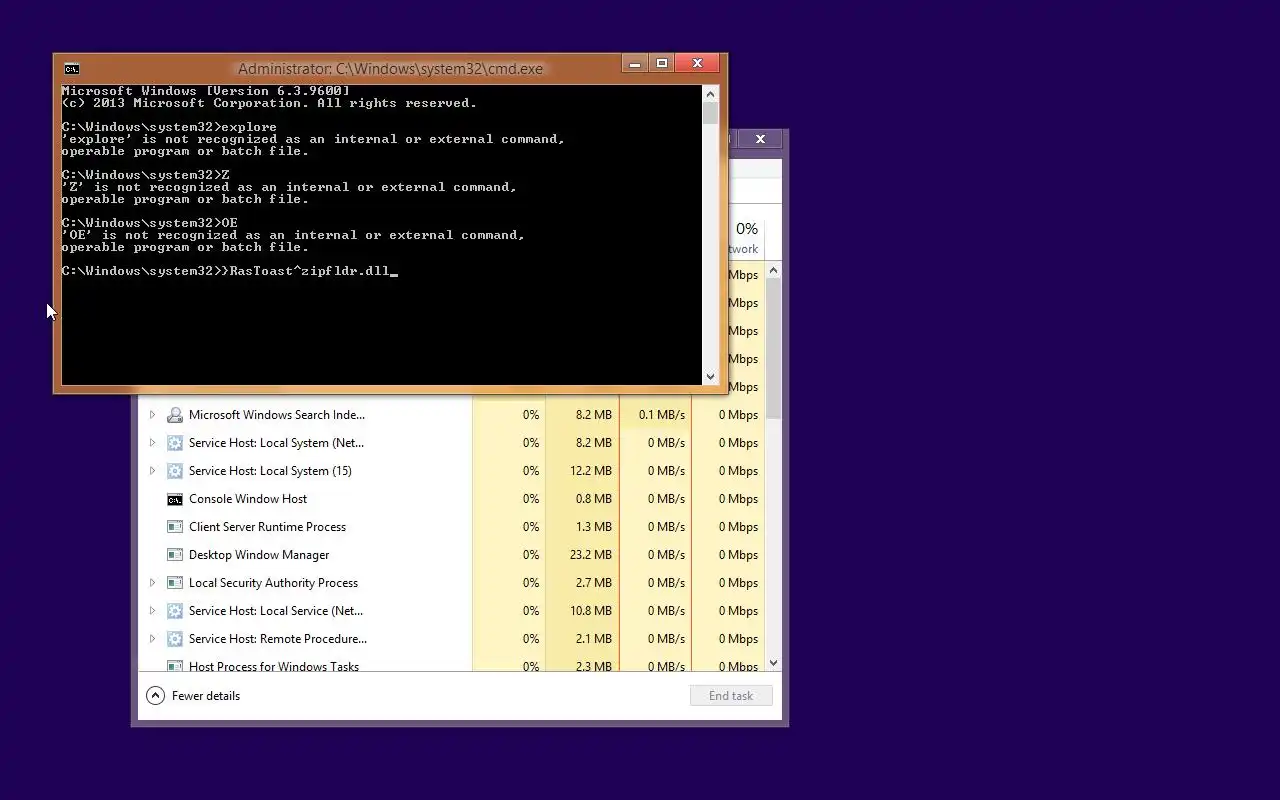Screen dimensions: 1280x800
Task: Click Task Manager's scroll down arrow
Action: (x=774, y=663)
